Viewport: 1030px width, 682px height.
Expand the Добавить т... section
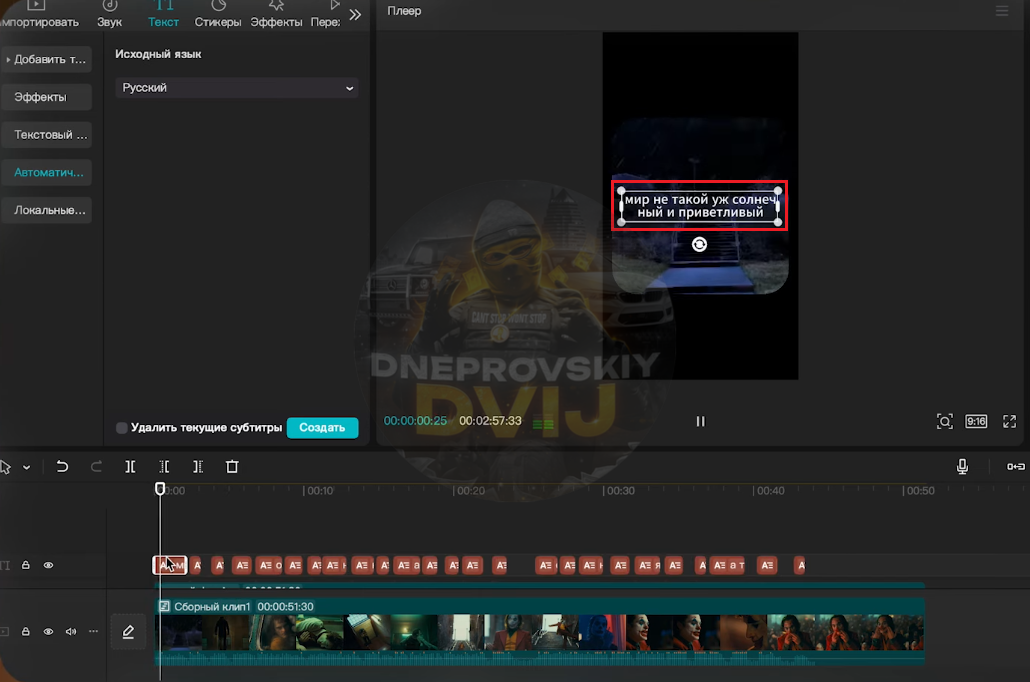point(46,59)
